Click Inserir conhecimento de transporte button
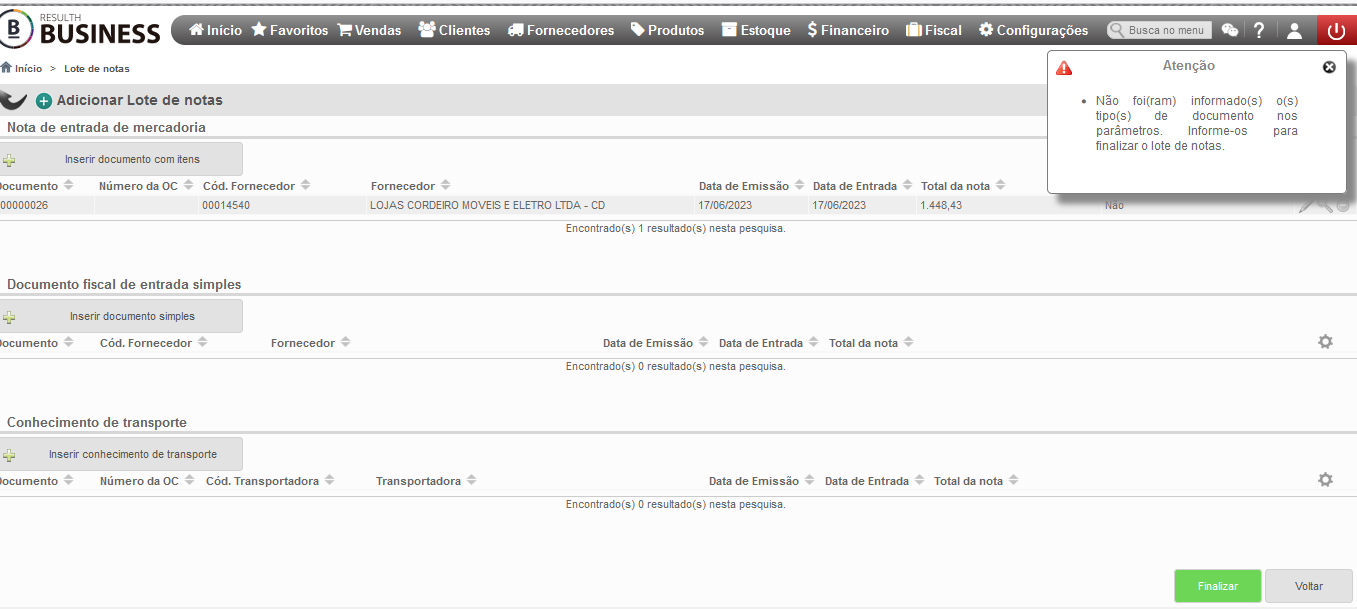Screen dimensions: 1357x609 (121, 454)
